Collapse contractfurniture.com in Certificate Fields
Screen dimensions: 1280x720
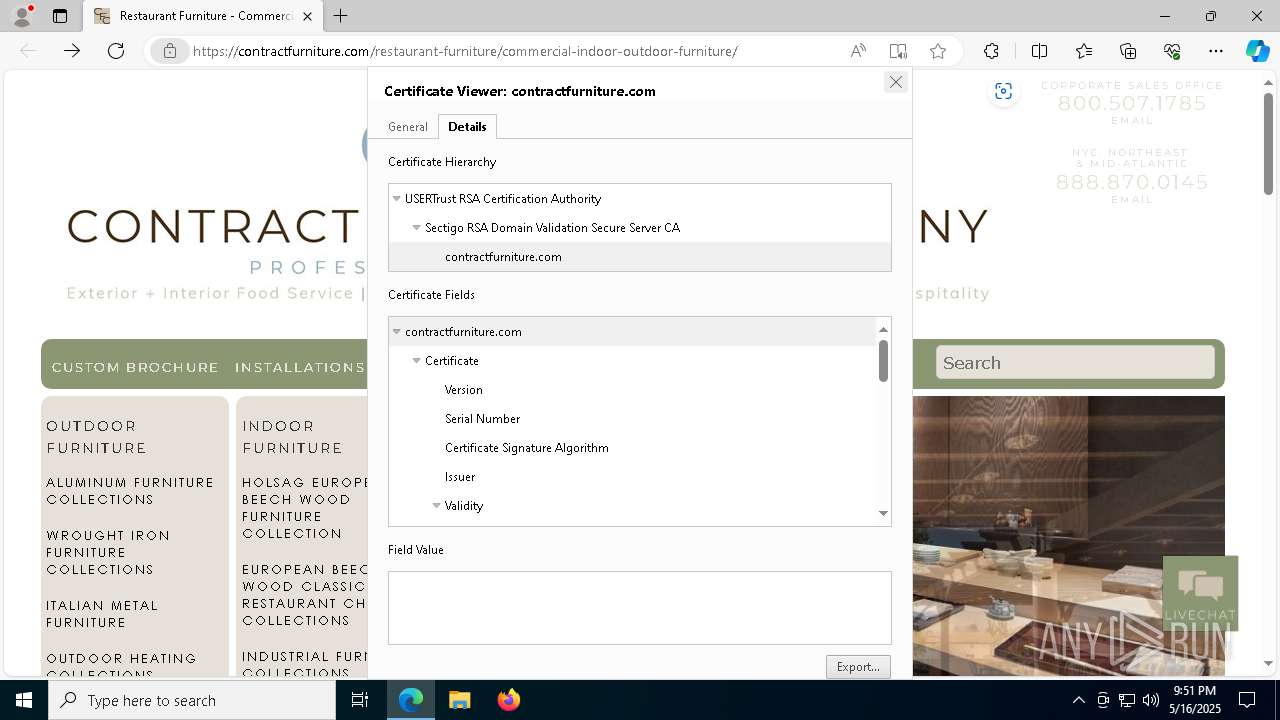pyautogui.click(x=397, y=332)
